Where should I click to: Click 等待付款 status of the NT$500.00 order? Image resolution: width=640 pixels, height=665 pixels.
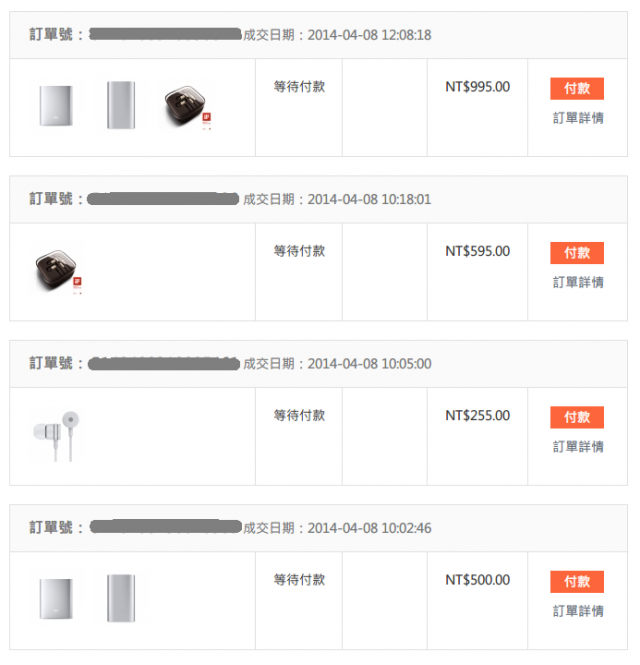[x=299, y=580]
